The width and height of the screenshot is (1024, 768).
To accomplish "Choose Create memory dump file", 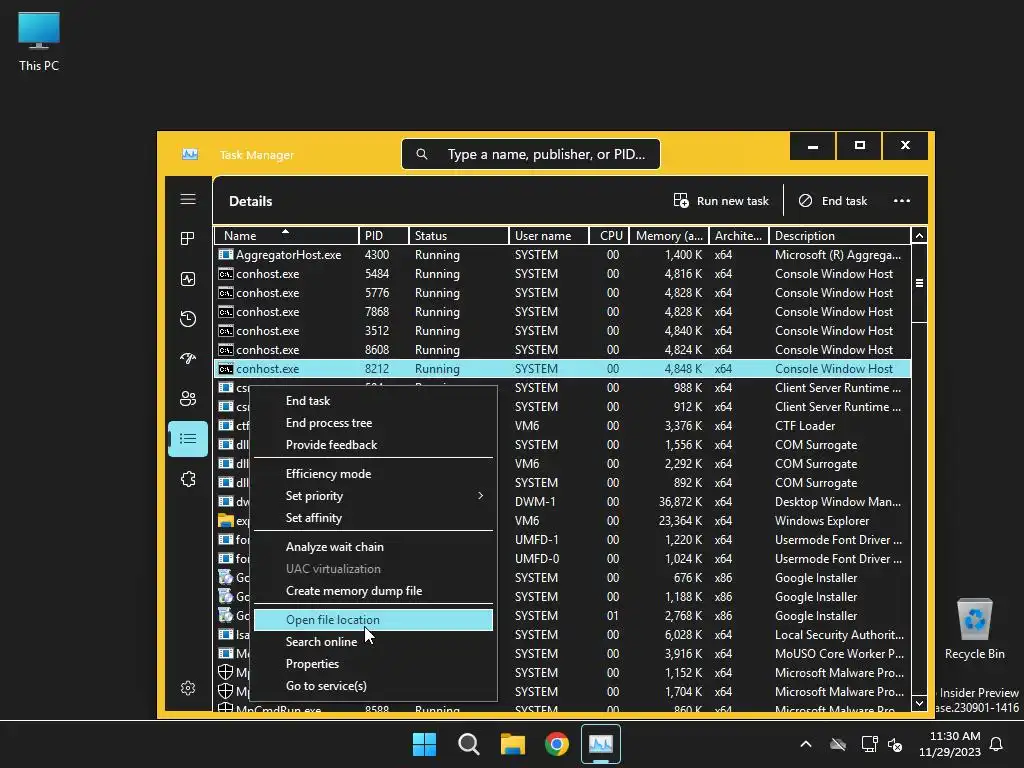I will click(354, 591).
